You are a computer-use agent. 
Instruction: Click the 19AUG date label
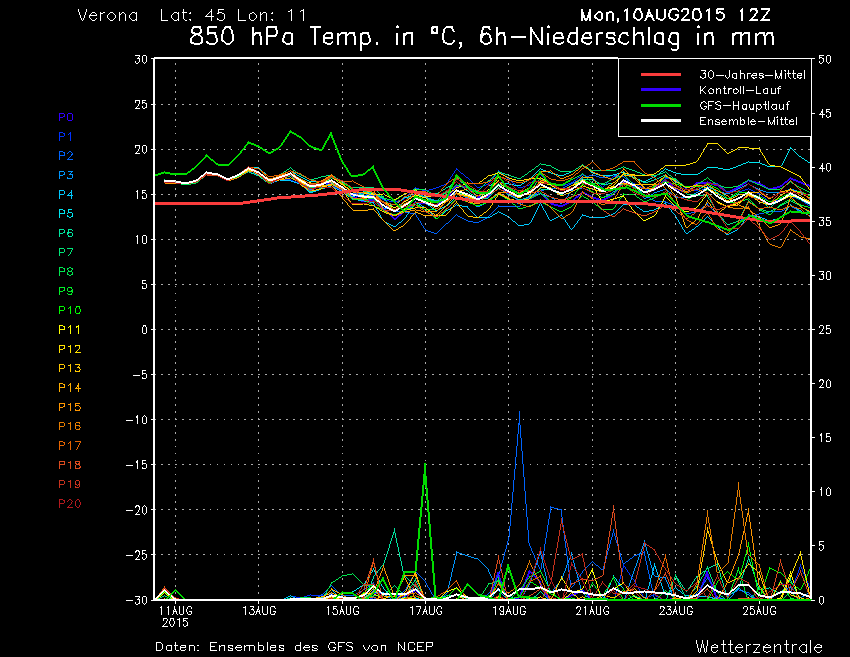click(x=510, y=611)
